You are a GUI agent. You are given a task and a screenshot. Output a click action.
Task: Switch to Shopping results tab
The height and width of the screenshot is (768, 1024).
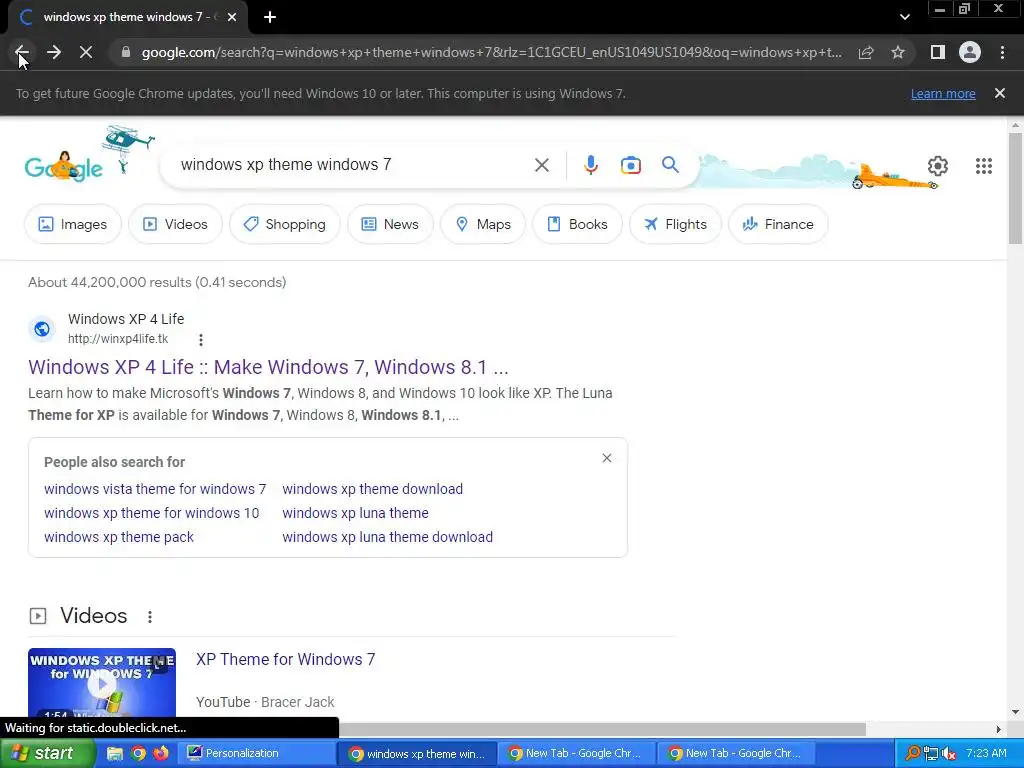(x=284, y=224)
